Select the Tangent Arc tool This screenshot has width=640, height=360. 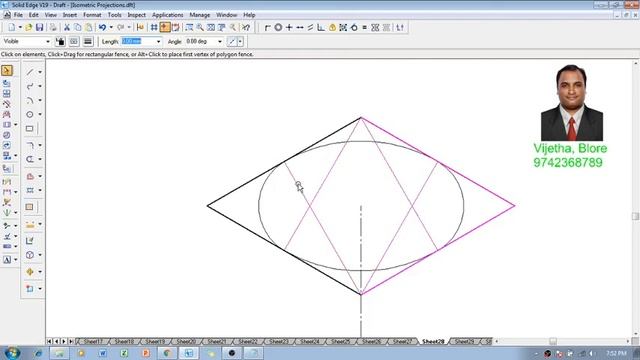(30, 100)
